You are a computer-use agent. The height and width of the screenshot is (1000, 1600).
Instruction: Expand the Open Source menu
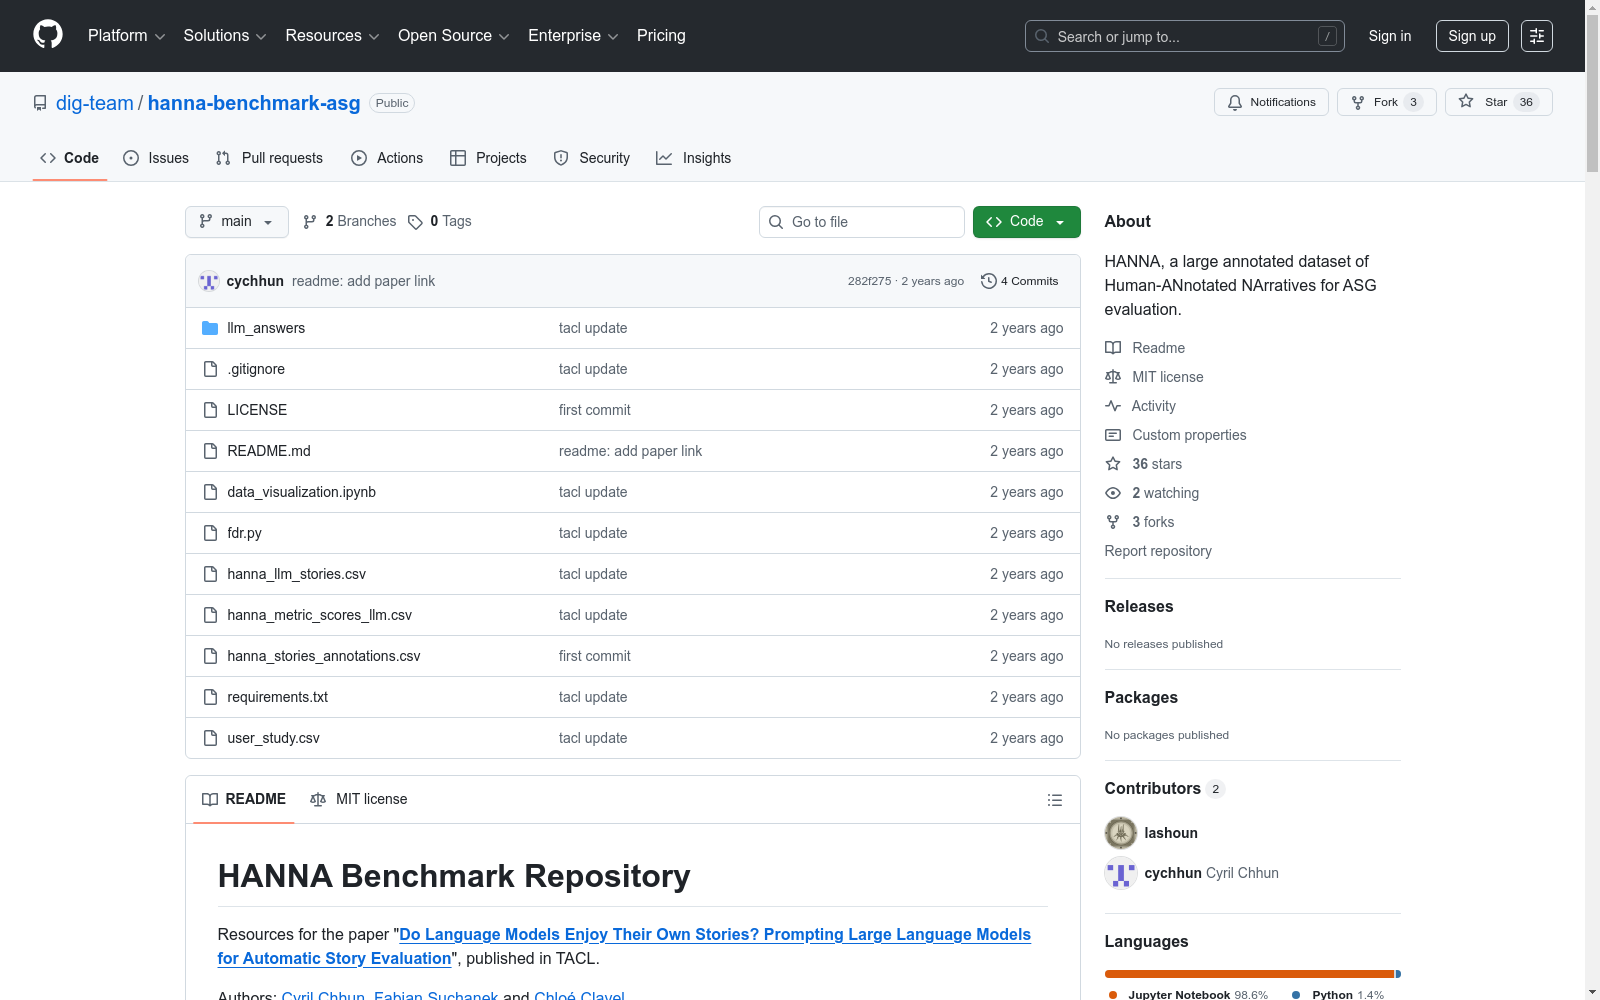(454, 36)
